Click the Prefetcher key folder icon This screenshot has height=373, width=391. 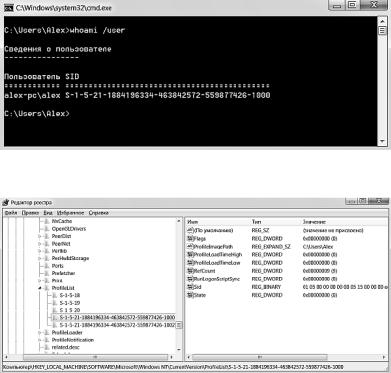[x=47, y=273]
